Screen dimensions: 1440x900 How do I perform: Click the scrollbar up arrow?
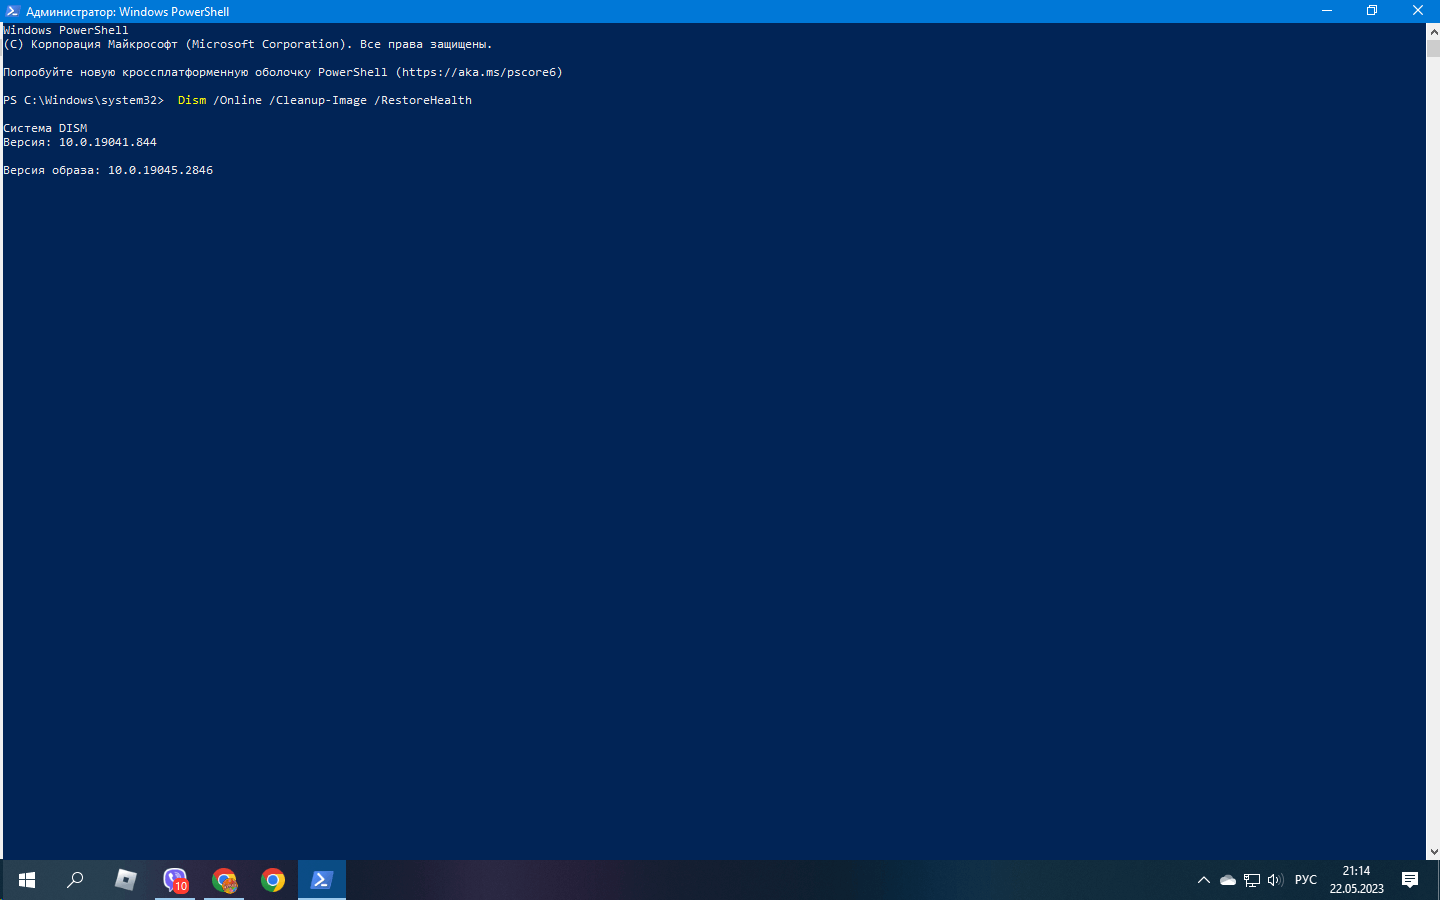click(x=1433, y=31)
